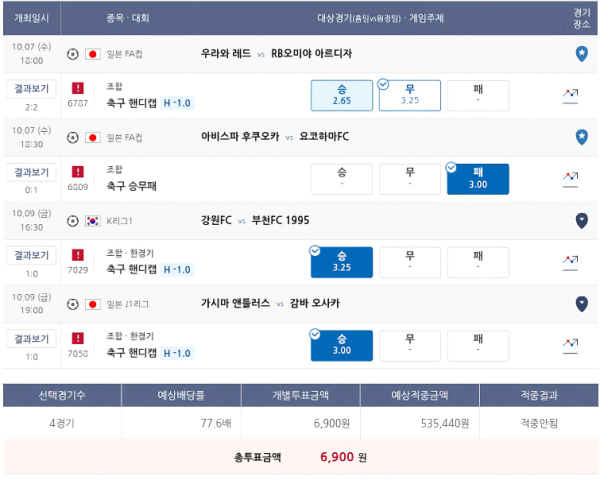
Task: Toggle 승 3.25 selection for 강원FC match
Action: pos(342,262)
